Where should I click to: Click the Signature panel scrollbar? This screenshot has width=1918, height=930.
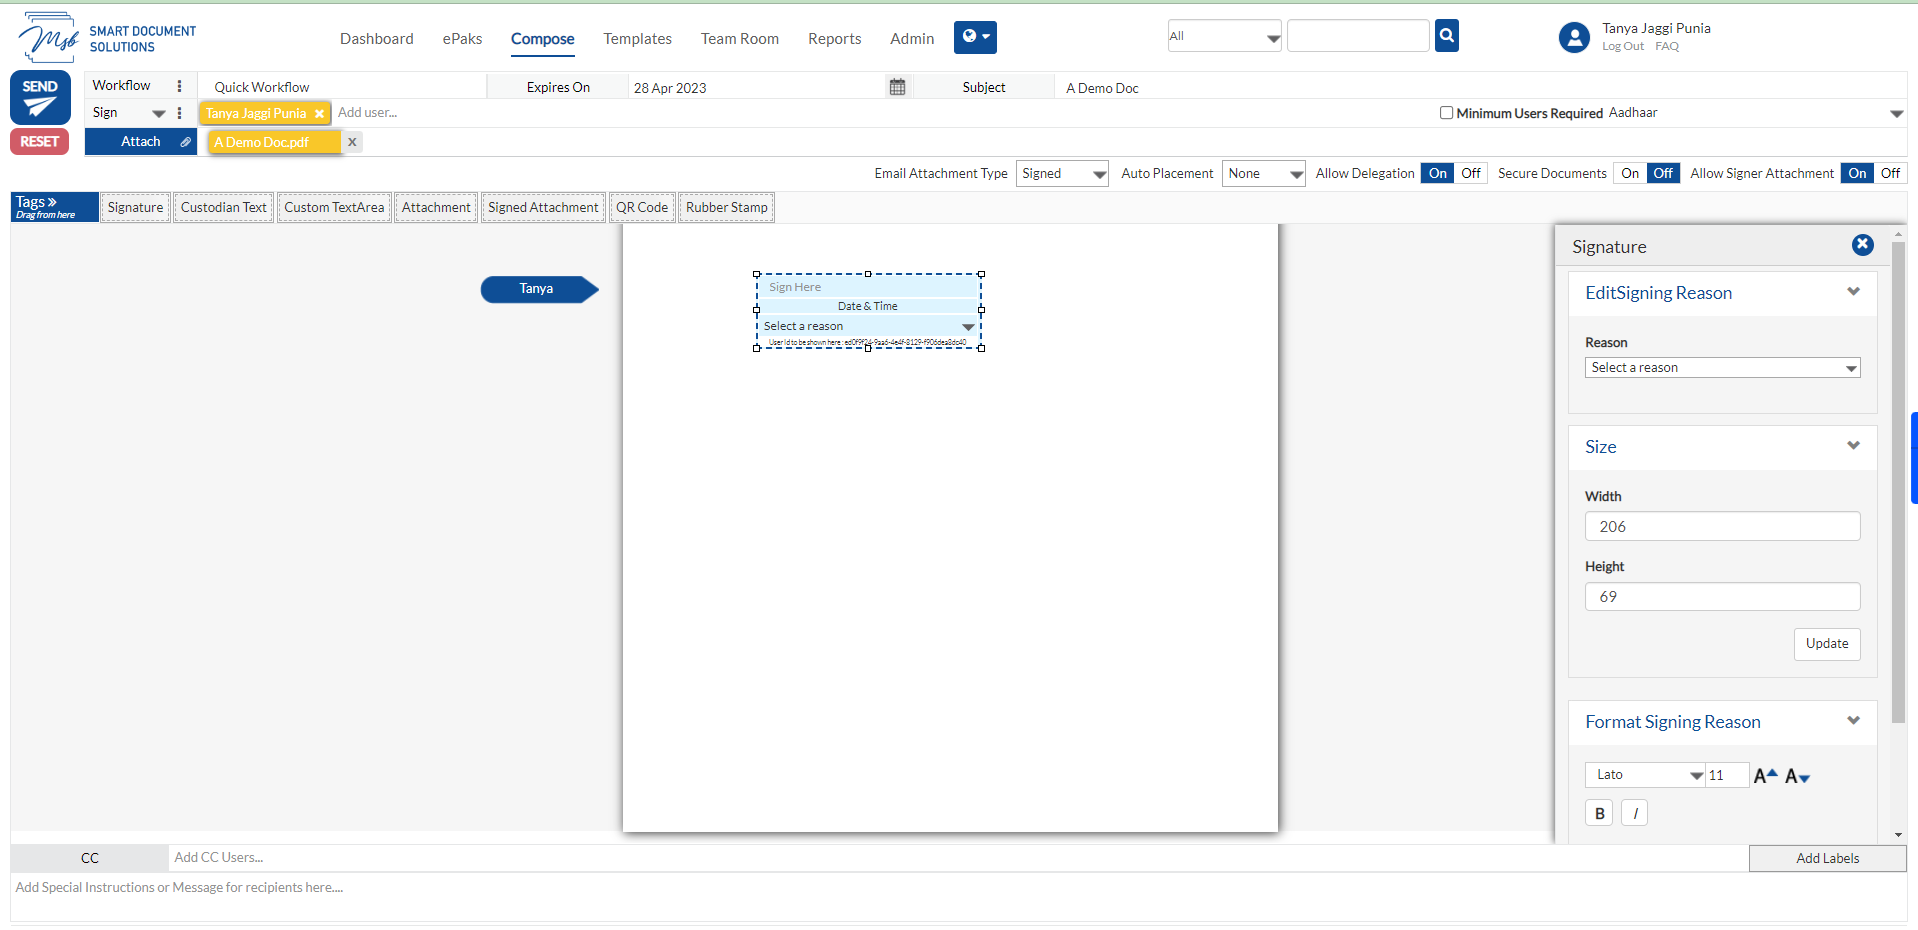point(1898,482)
